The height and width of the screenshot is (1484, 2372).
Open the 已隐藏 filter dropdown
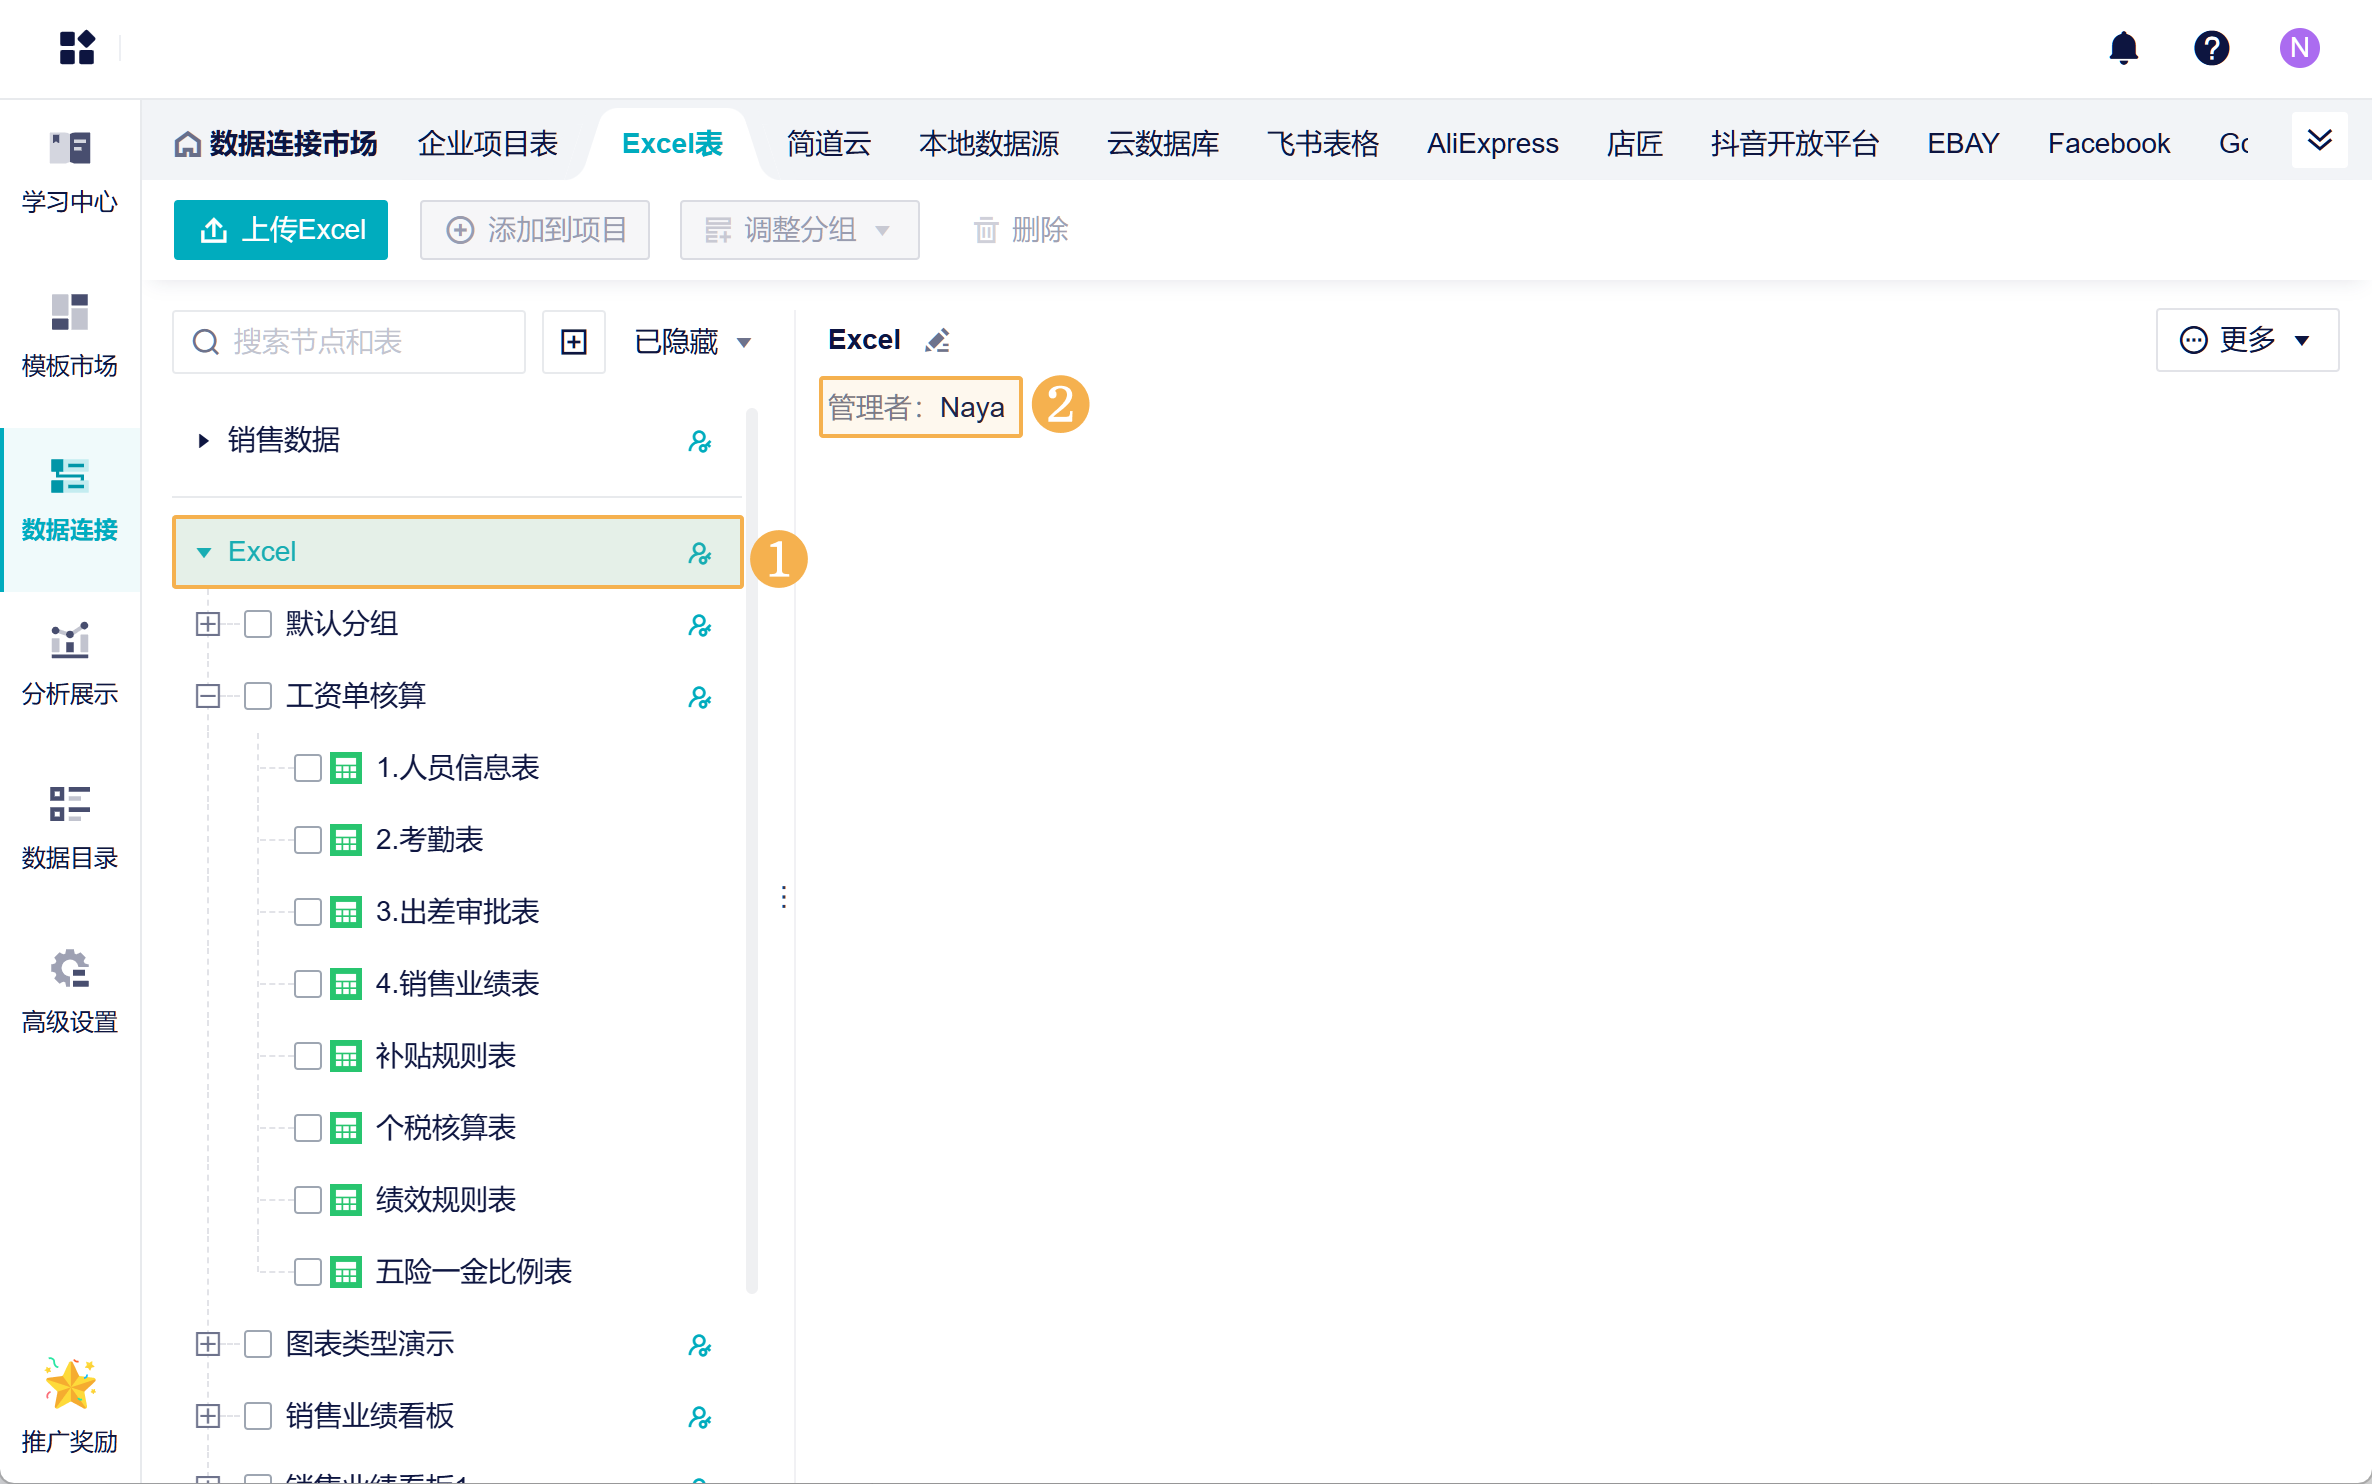point(691,342)
